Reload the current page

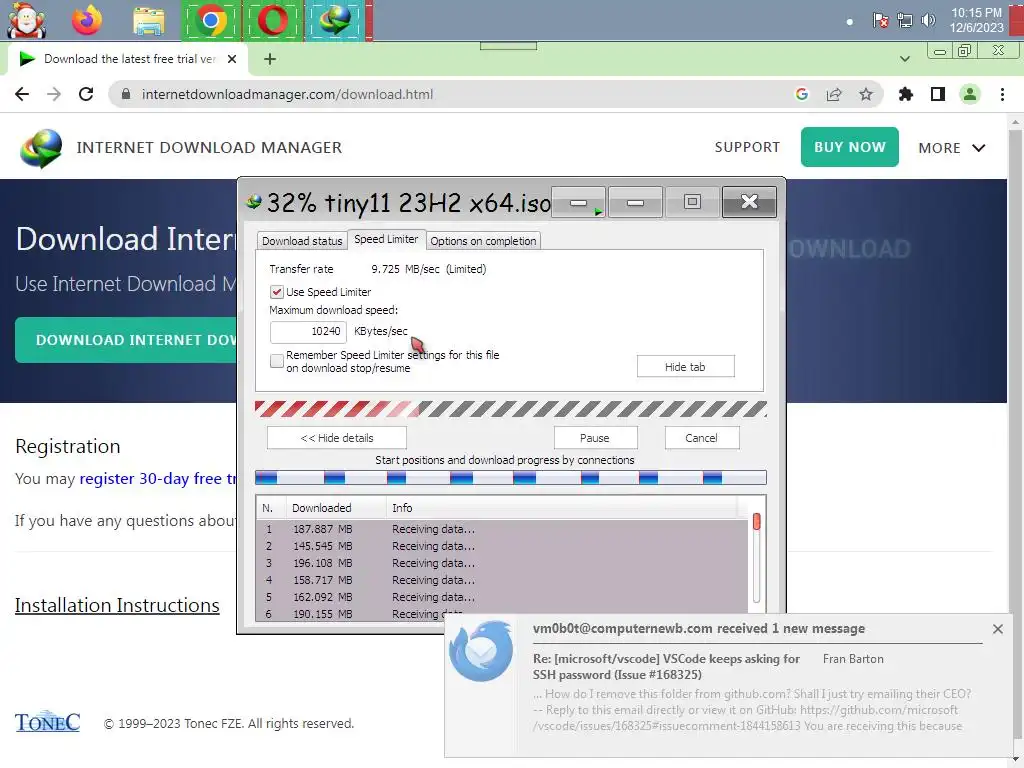86,94
